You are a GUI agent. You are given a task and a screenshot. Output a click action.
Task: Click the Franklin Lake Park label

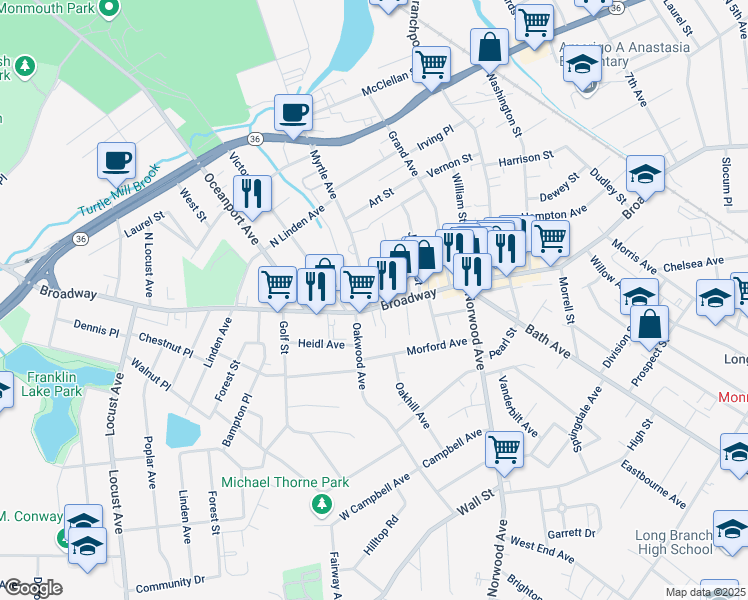pyautogui.click(x=52, y=384)
